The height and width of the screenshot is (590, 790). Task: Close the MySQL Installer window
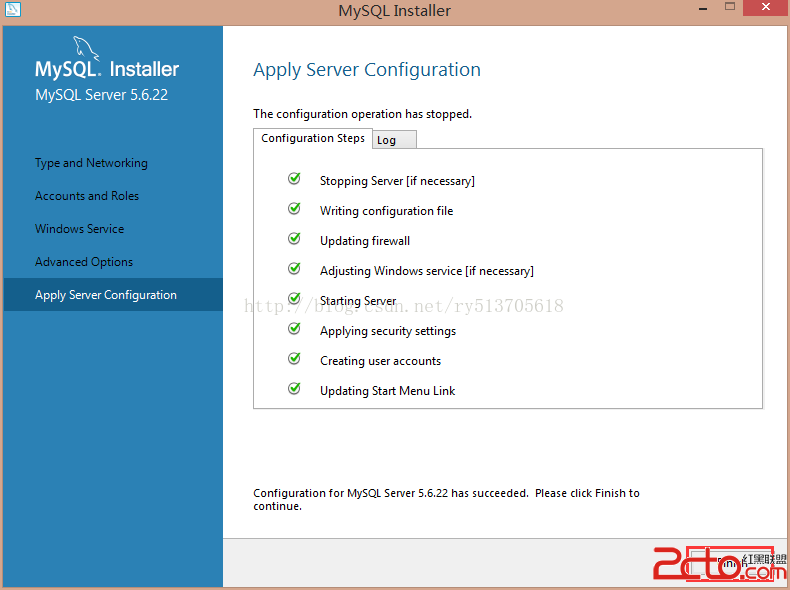tap(766, 7)
